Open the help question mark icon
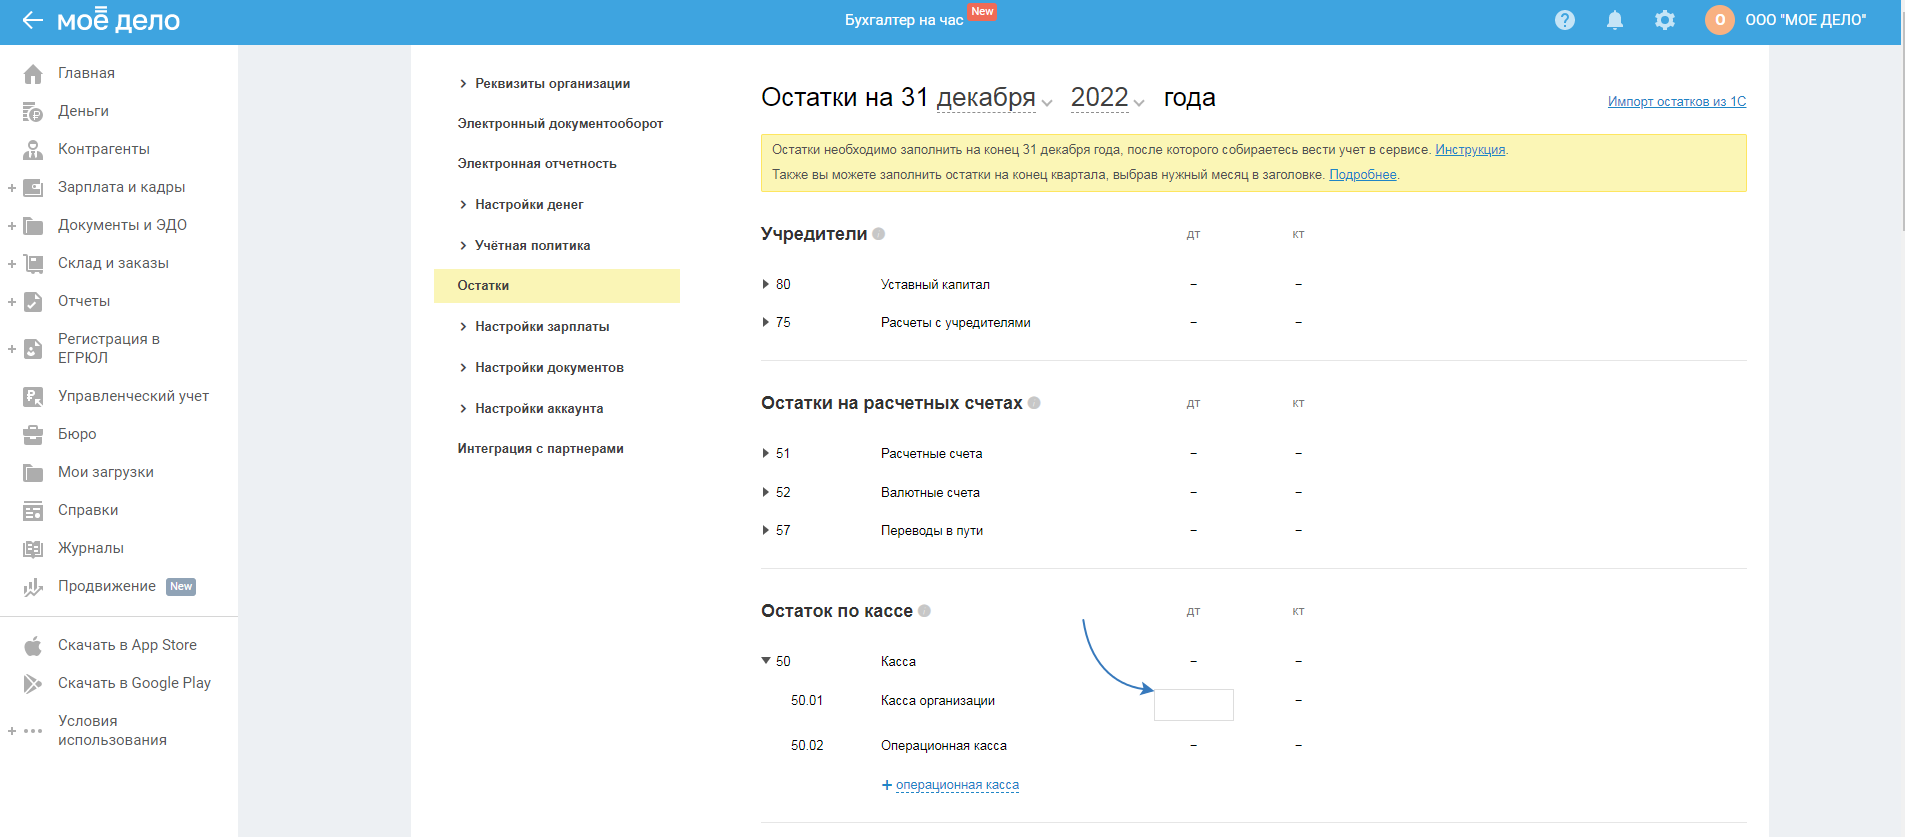The image size is (1905, 837). pos(1565,20)
